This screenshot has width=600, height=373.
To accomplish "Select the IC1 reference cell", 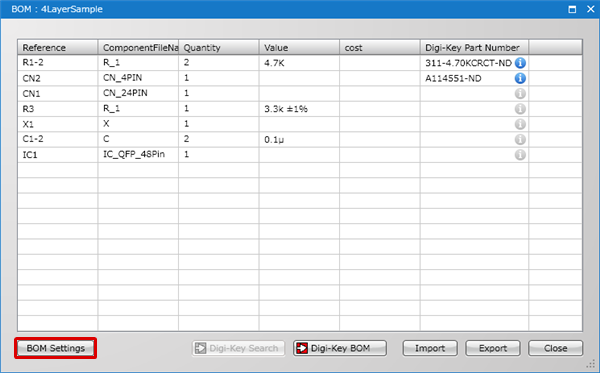I will (57, 155).
